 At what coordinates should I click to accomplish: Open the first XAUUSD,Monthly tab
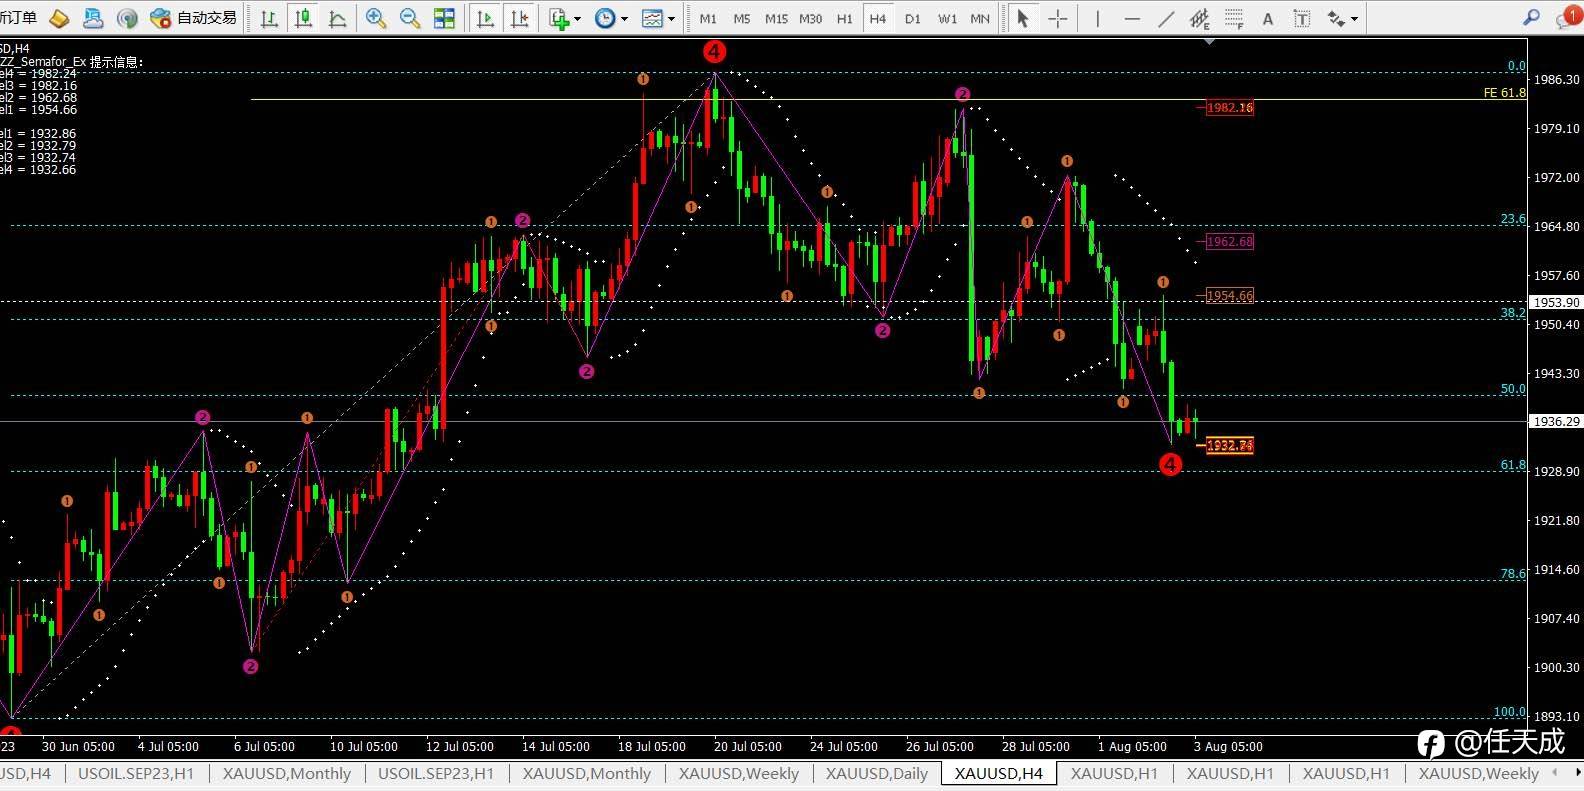pyautogui.click(x=287, y=773)
